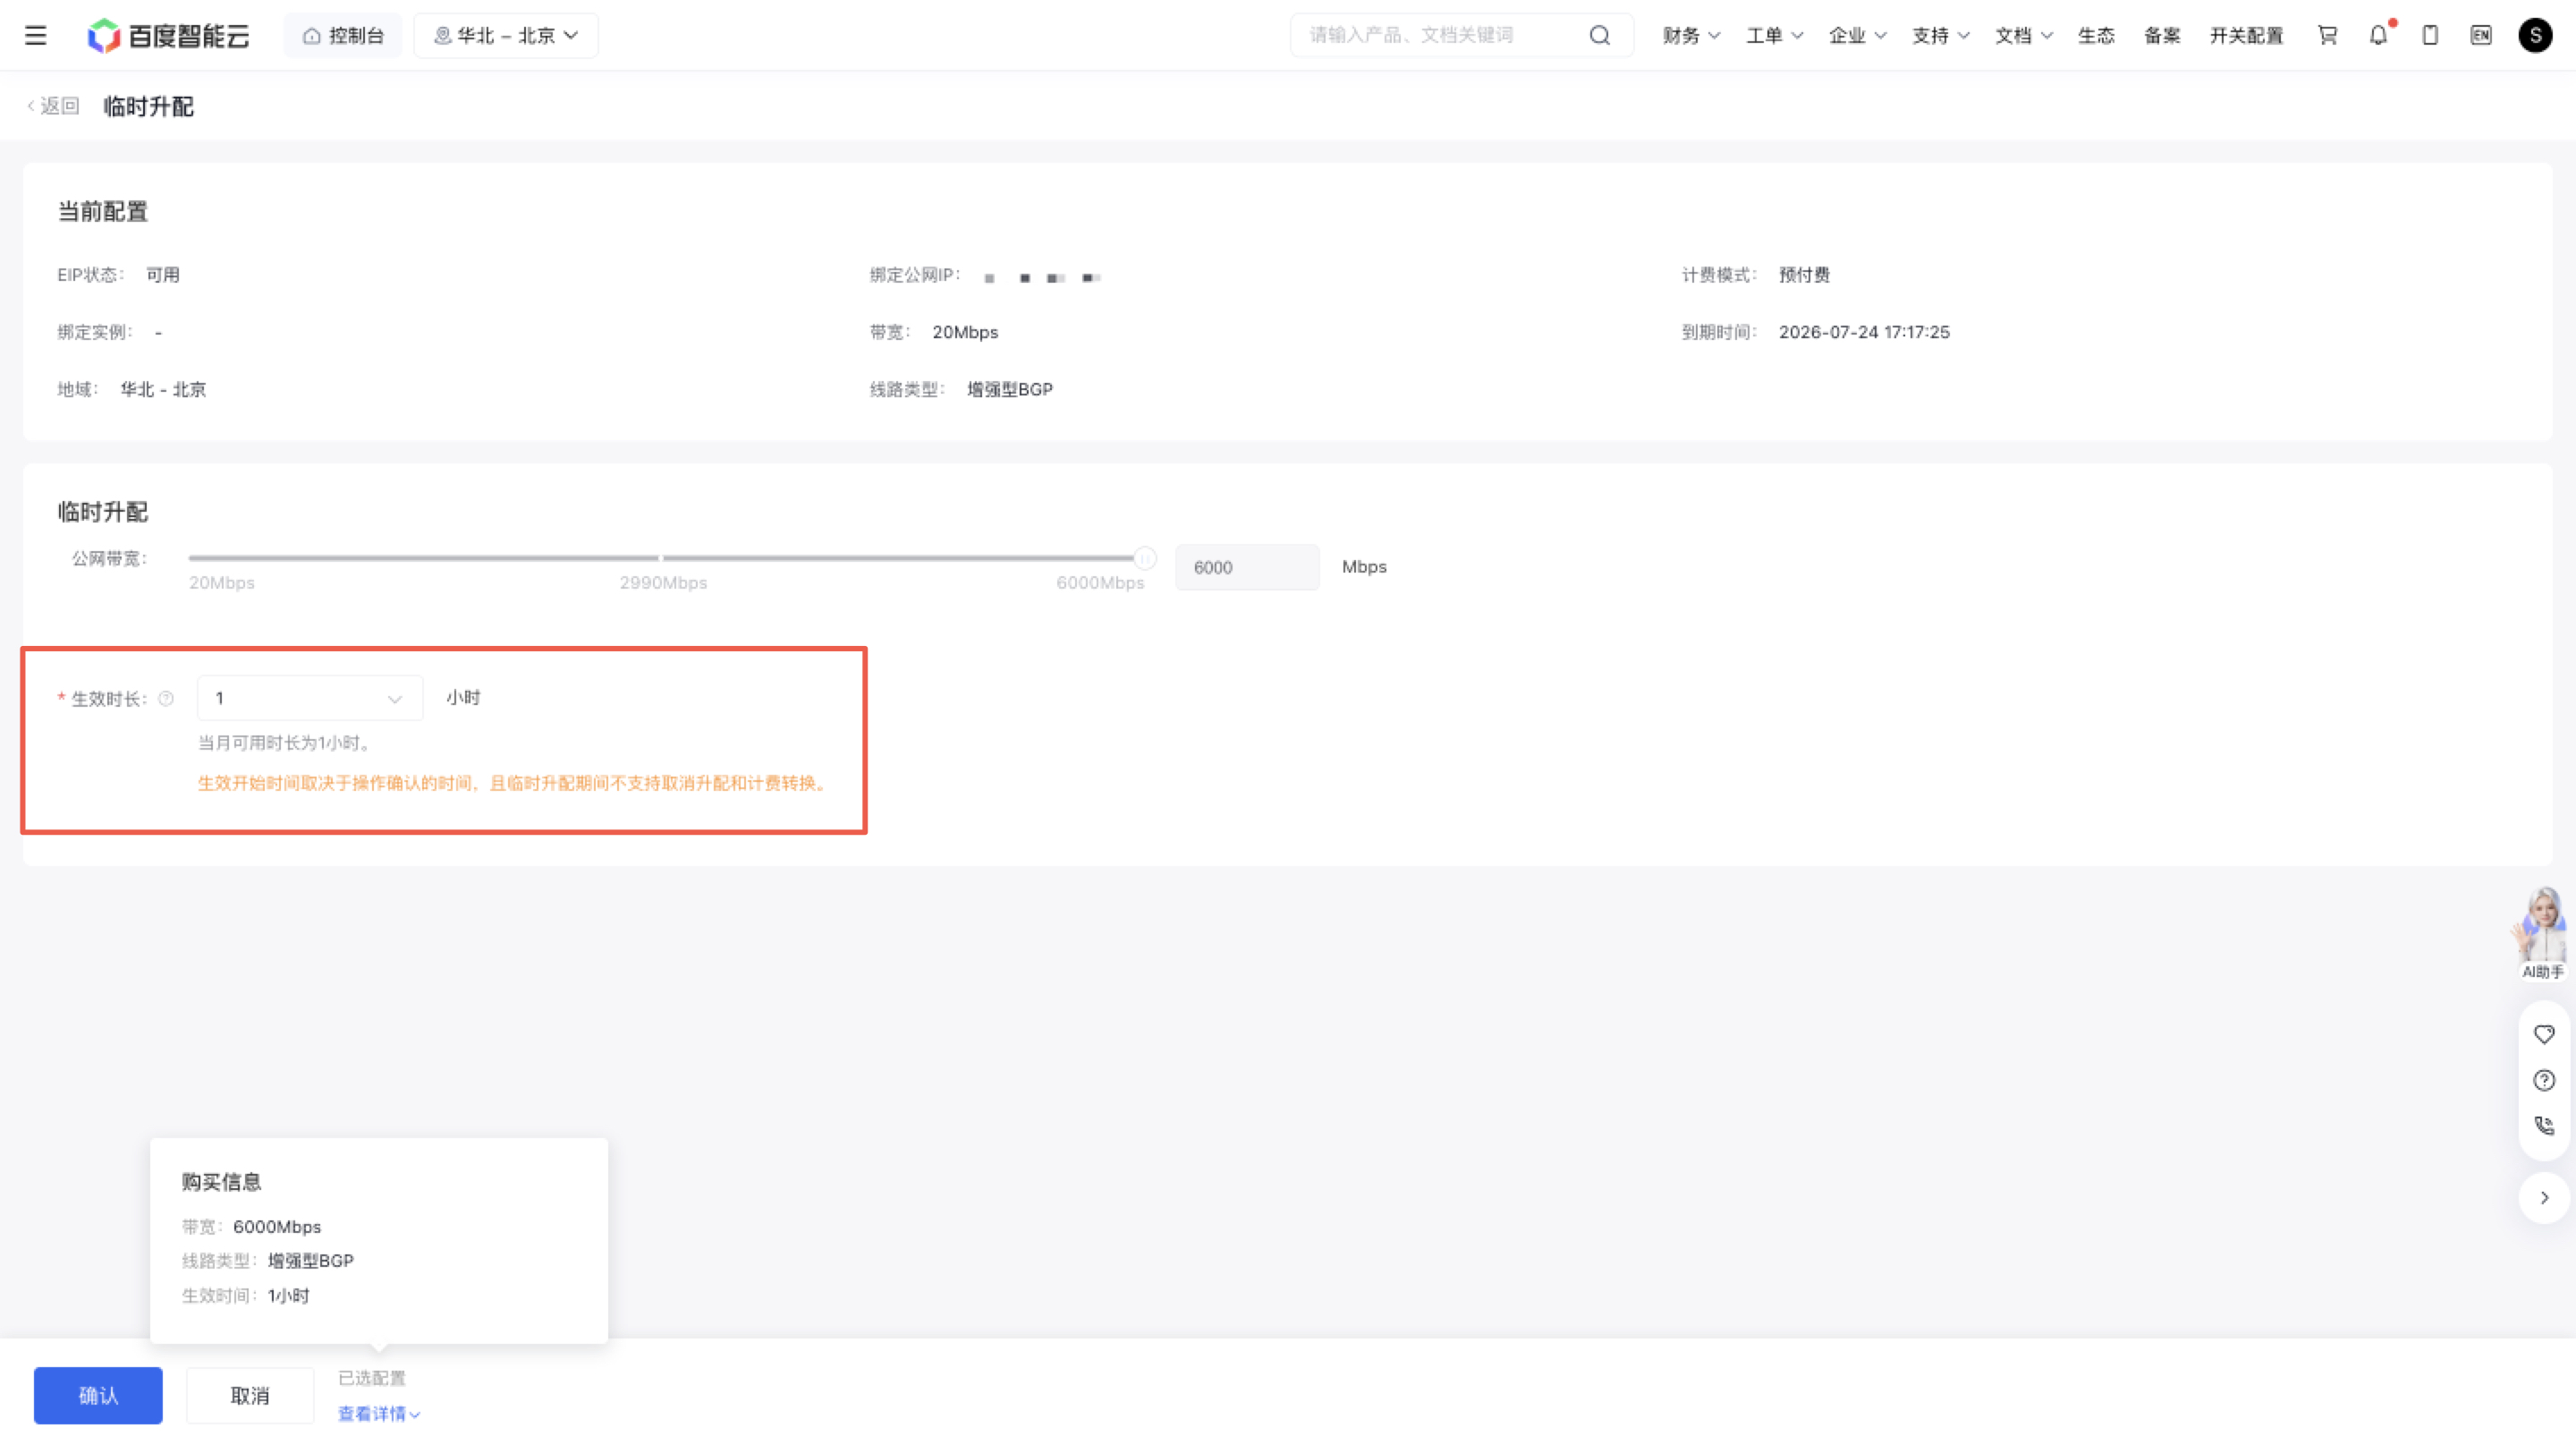Open the shopping cart icon
The width and height of the screenshot is (2576, 1453).
click(x=2328, y=36)
